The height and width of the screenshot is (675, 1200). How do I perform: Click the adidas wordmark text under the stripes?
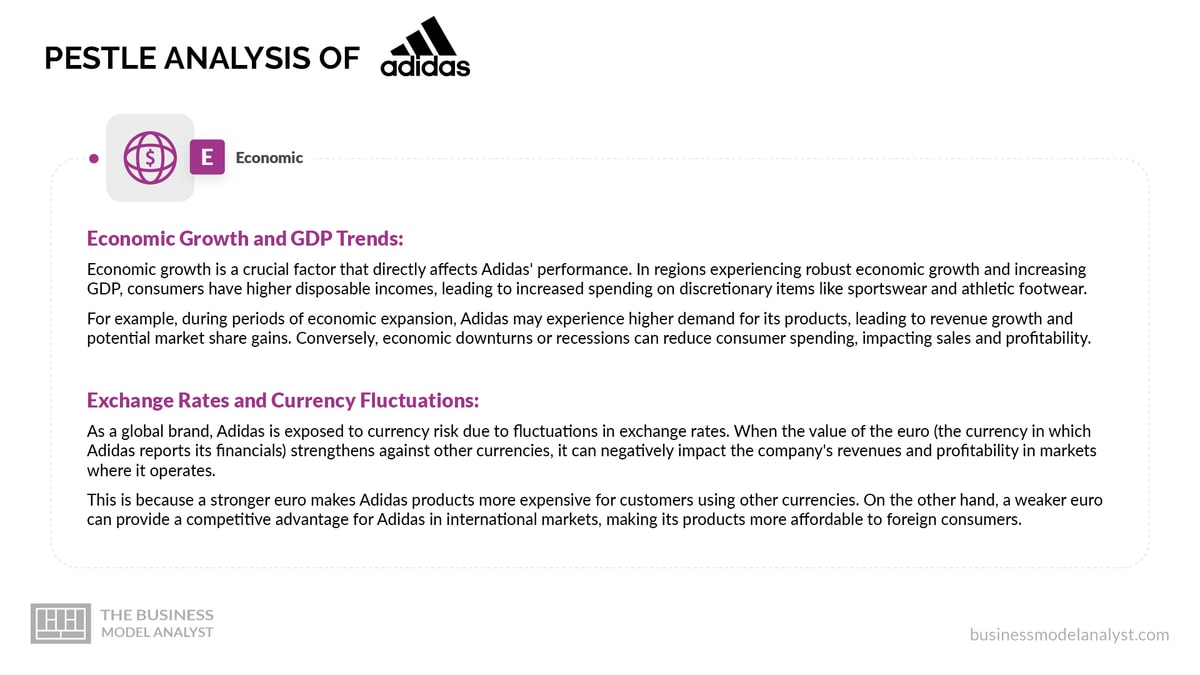[x=425, y=67]
